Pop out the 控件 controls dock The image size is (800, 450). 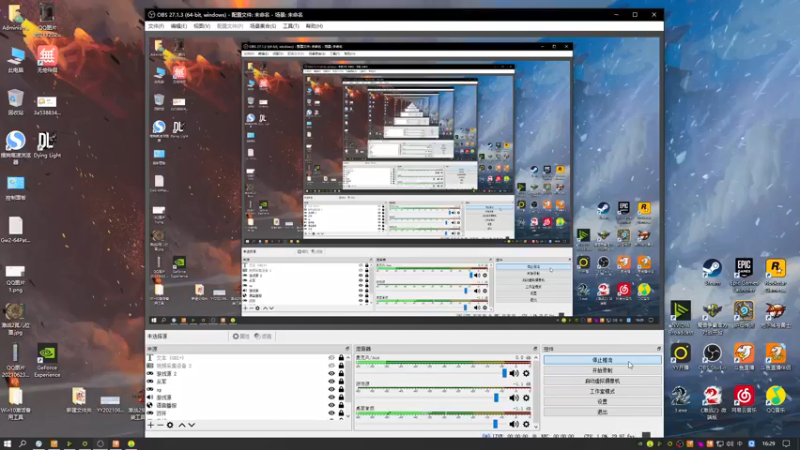click(x=659, y=349)
